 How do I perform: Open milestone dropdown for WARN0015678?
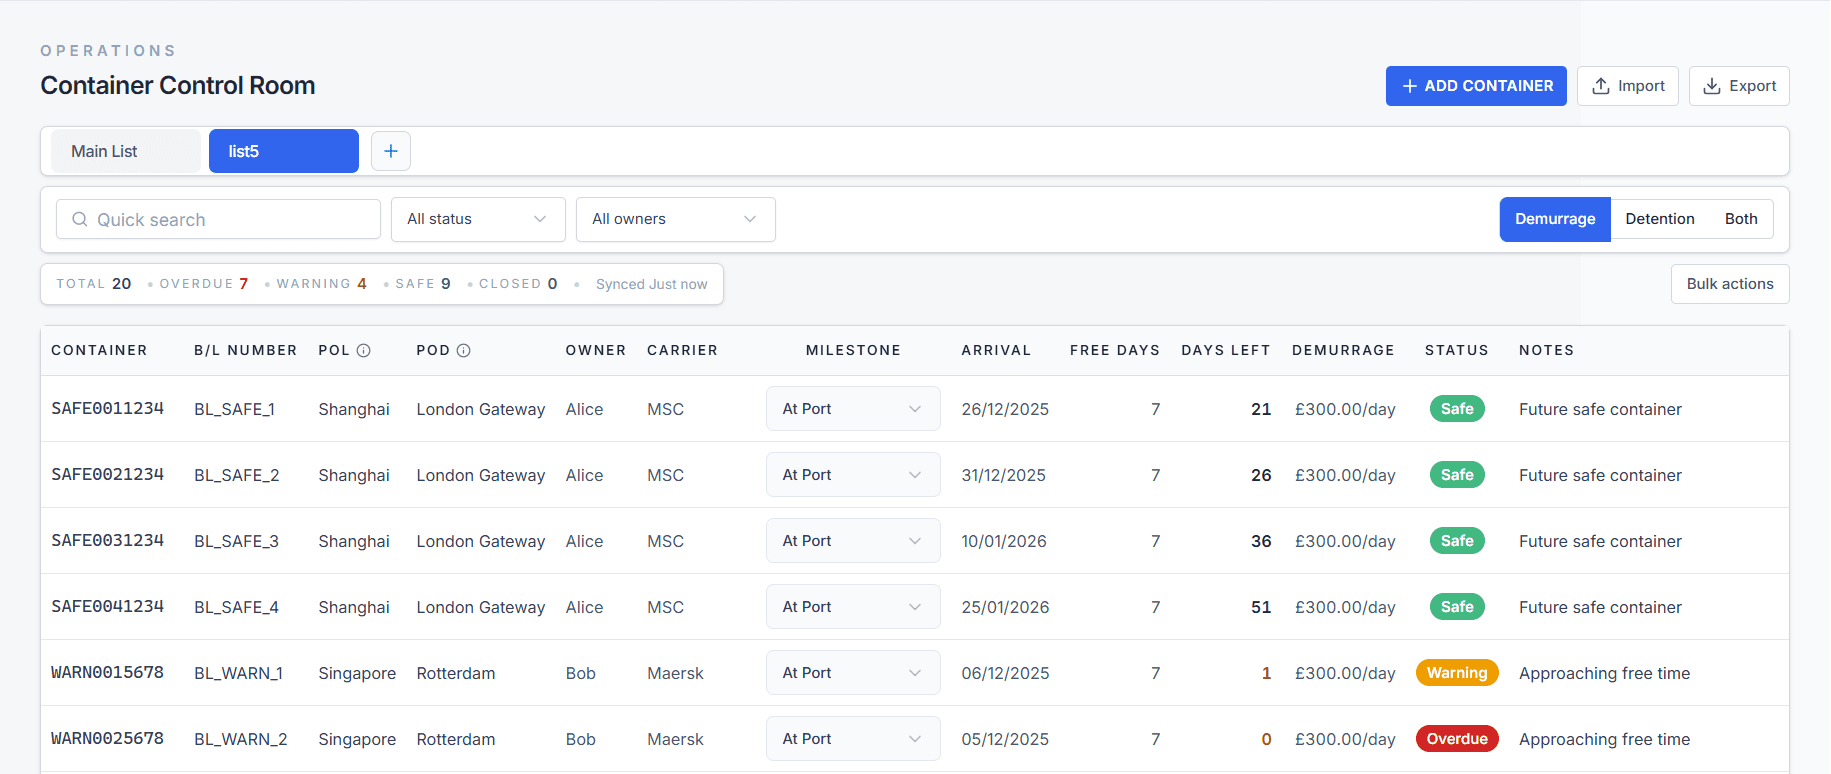[x=852, y=673]
